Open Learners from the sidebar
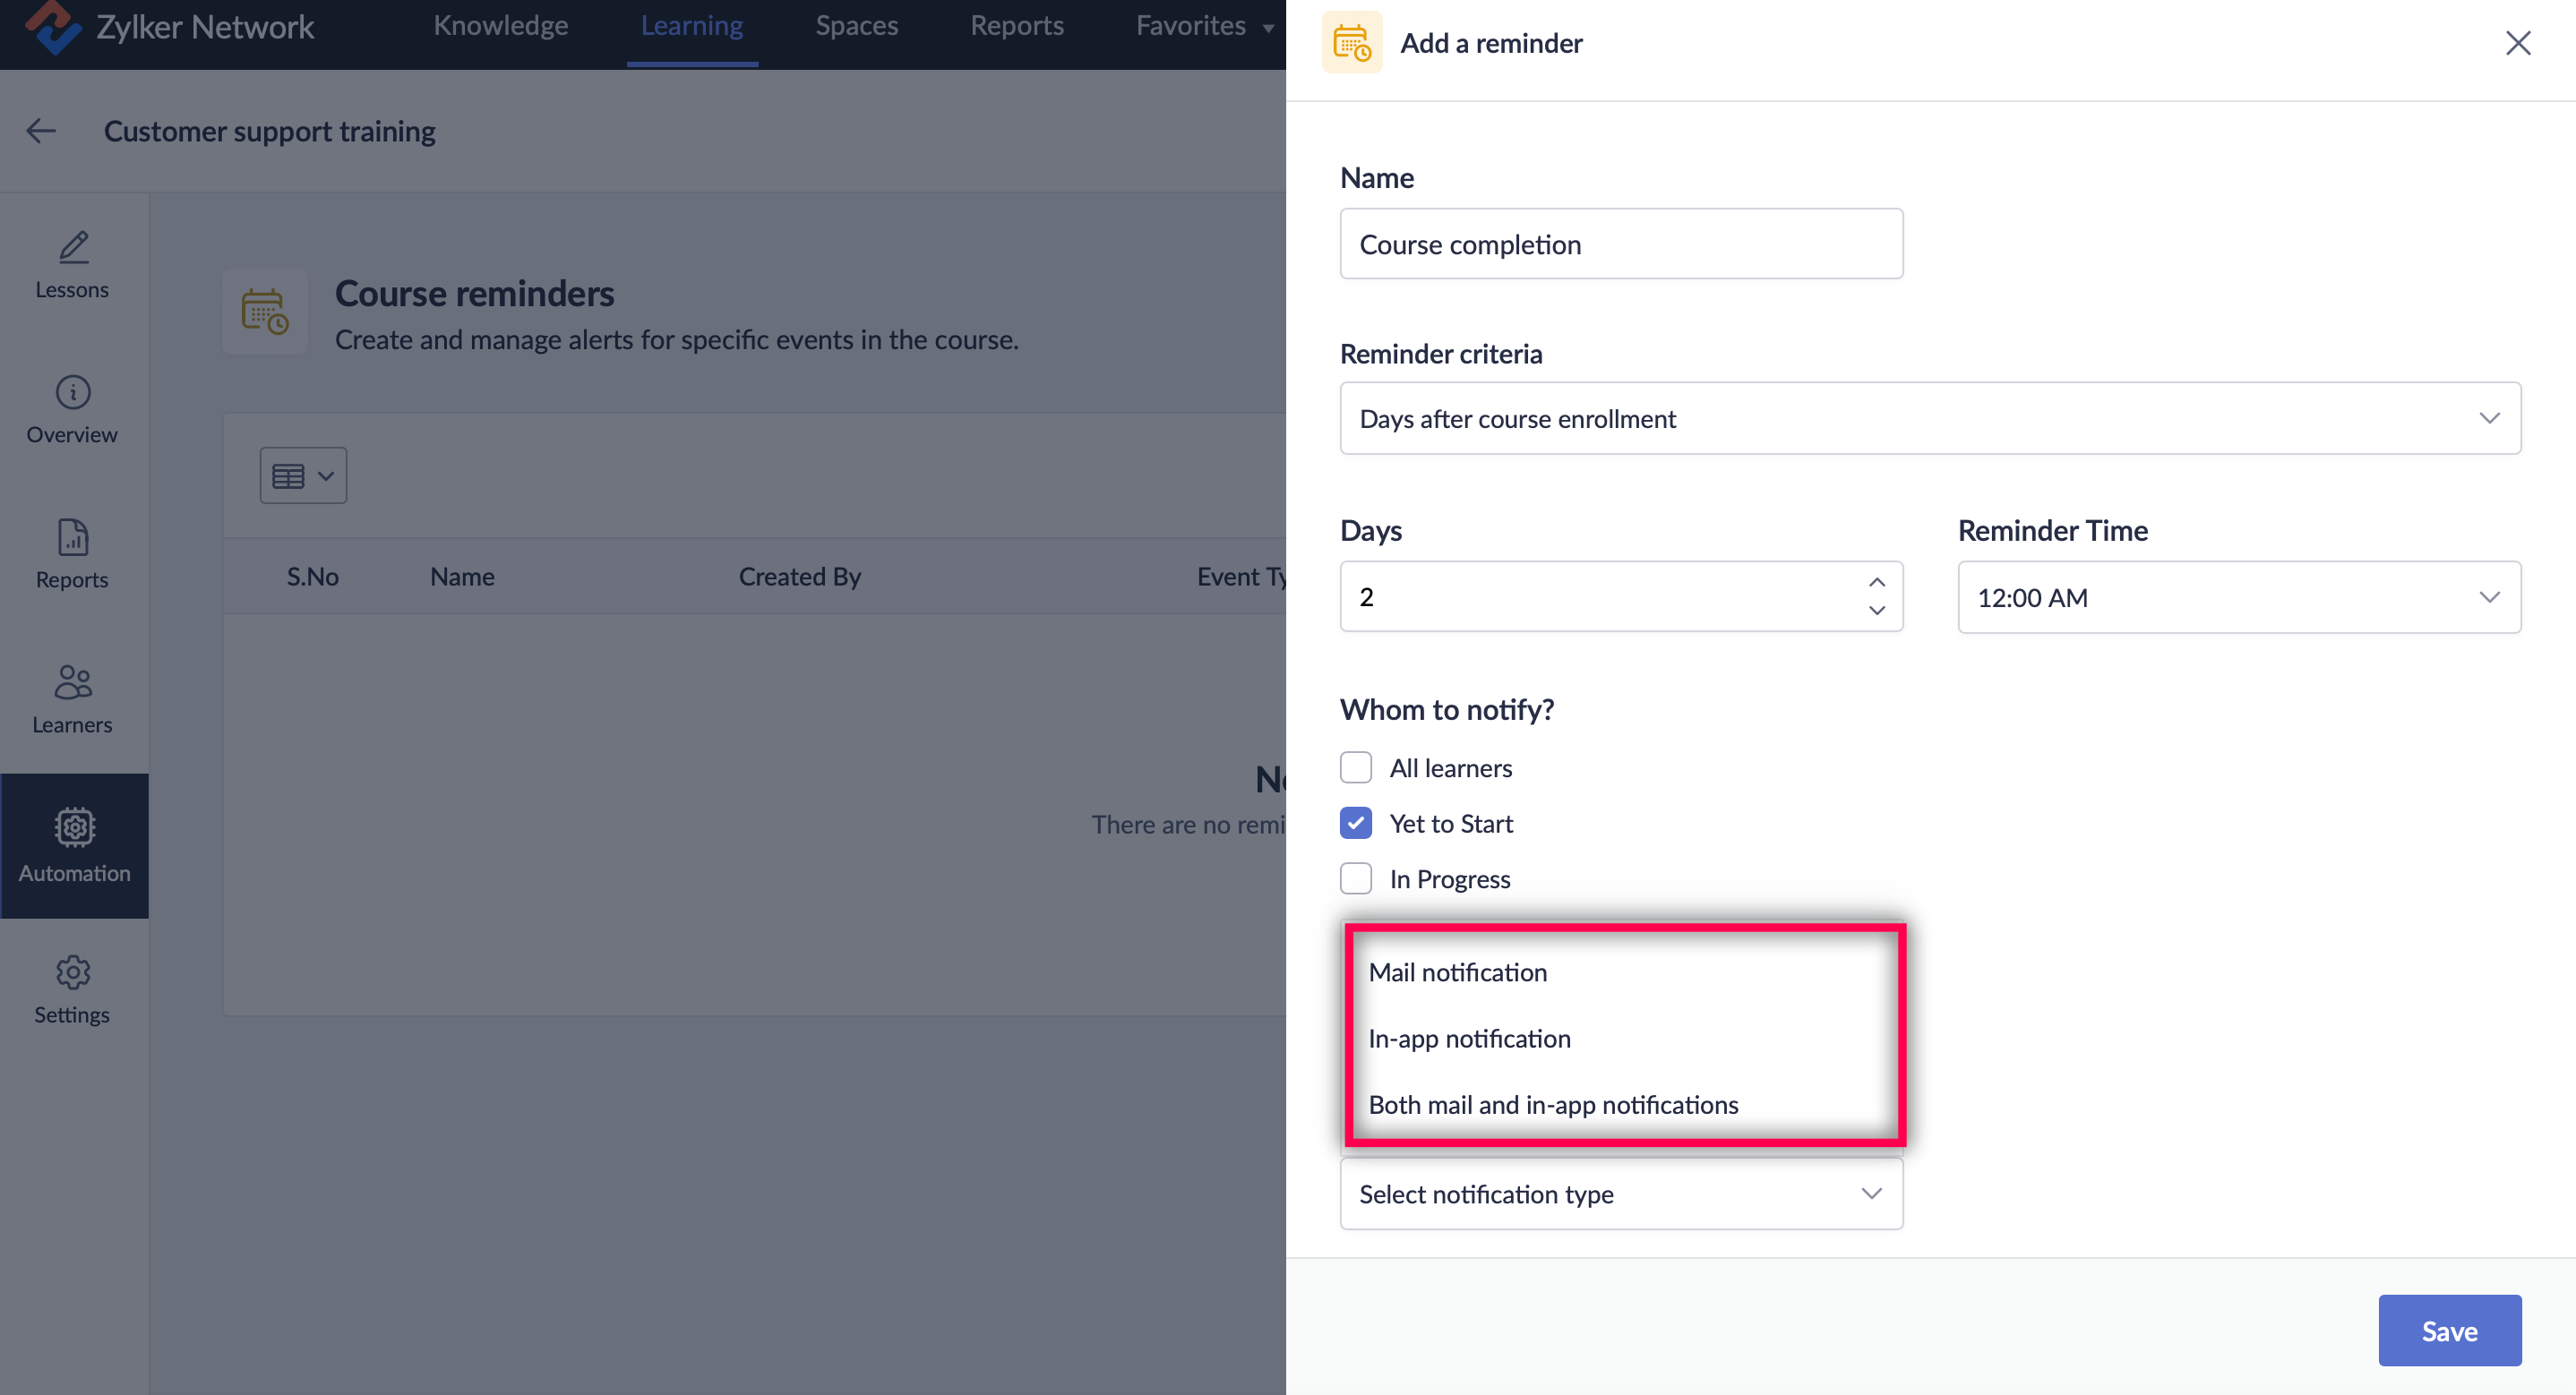Viewport: 2576px width, 1395px height. tap(72, 700)
